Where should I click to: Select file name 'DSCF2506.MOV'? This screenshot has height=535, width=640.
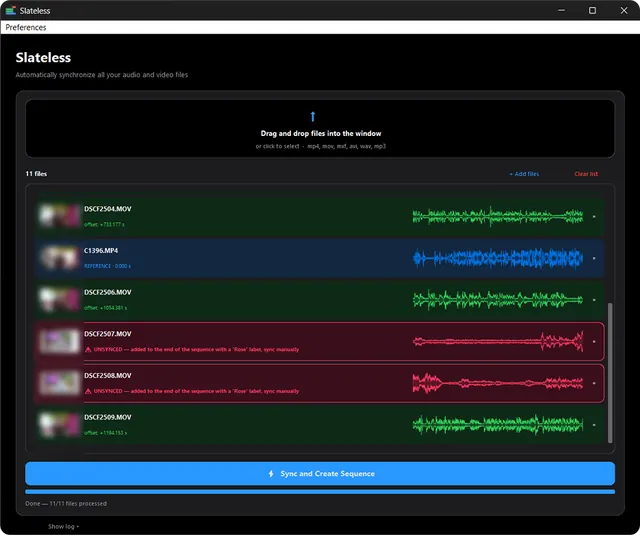(x=108, y=292)
